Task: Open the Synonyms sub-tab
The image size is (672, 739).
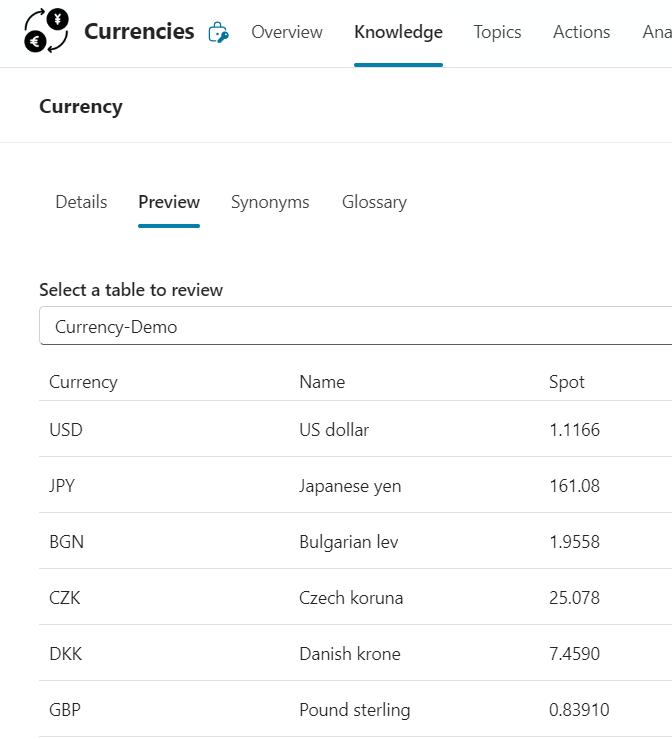Action: 270,202
